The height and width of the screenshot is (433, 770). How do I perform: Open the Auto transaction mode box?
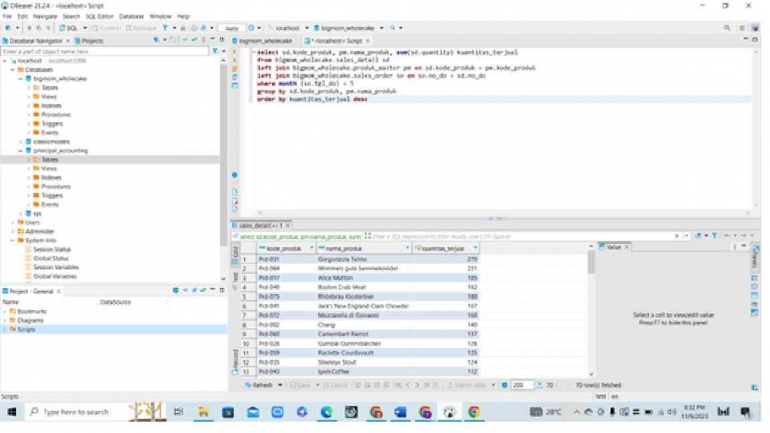231,28
